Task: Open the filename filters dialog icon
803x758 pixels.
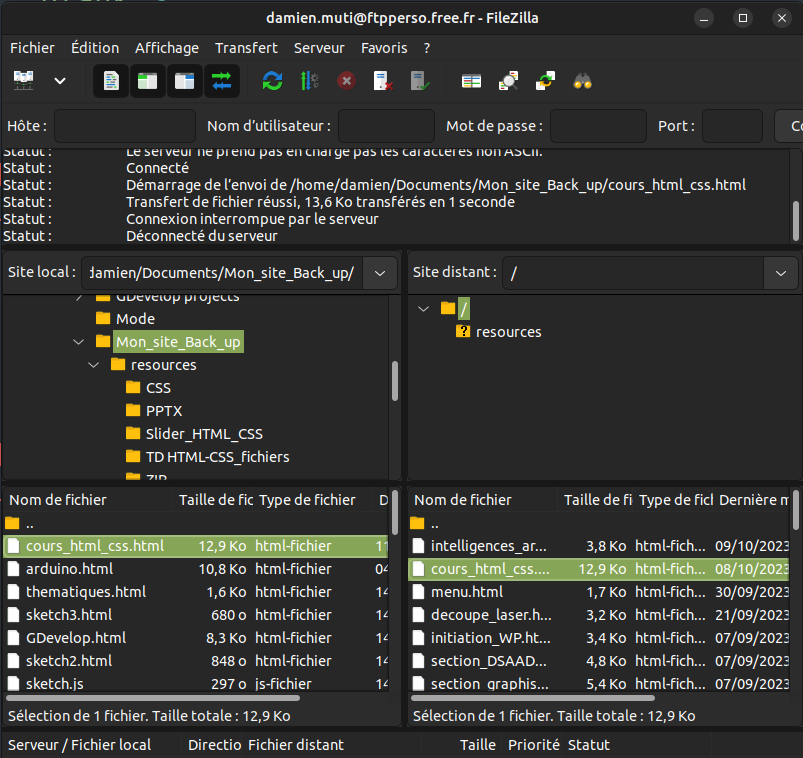Action: click(x=471, y=81)
